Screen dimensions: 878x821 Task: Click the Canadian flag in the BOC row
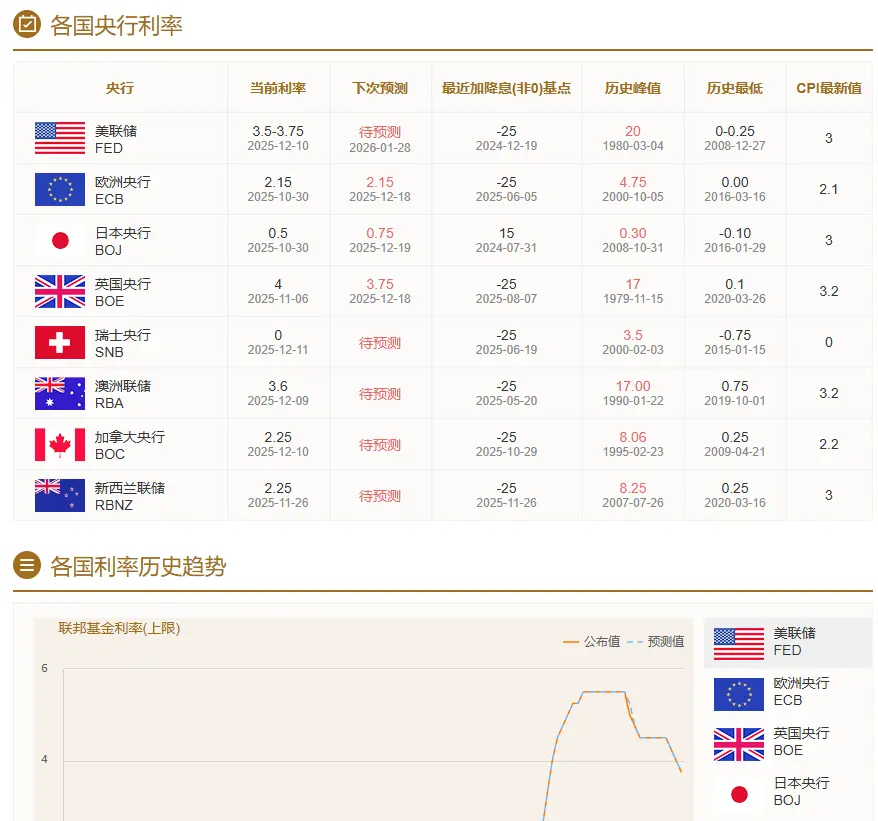[x=60, y=444]
